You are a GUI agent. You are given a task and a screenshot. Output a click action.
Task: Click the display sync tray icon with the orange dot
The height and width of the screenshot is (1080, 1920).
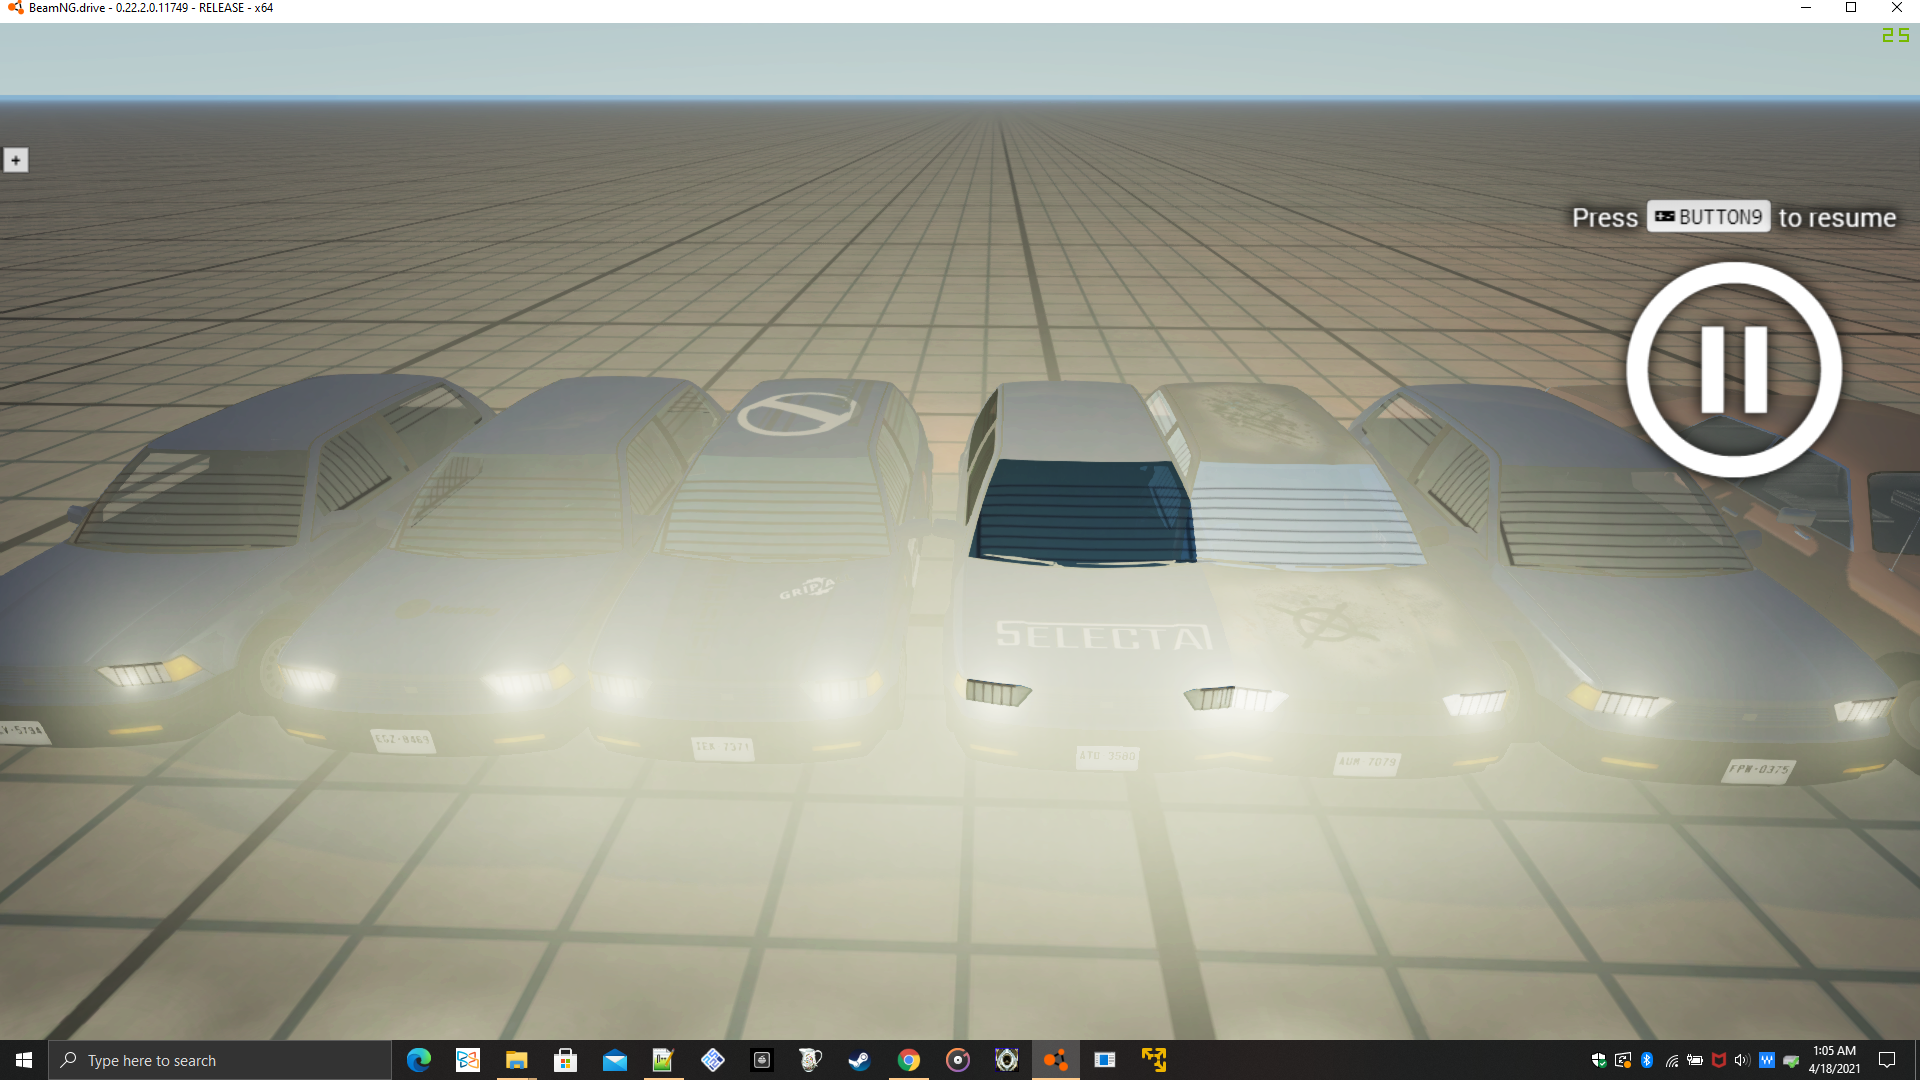coord(1623,1060)
